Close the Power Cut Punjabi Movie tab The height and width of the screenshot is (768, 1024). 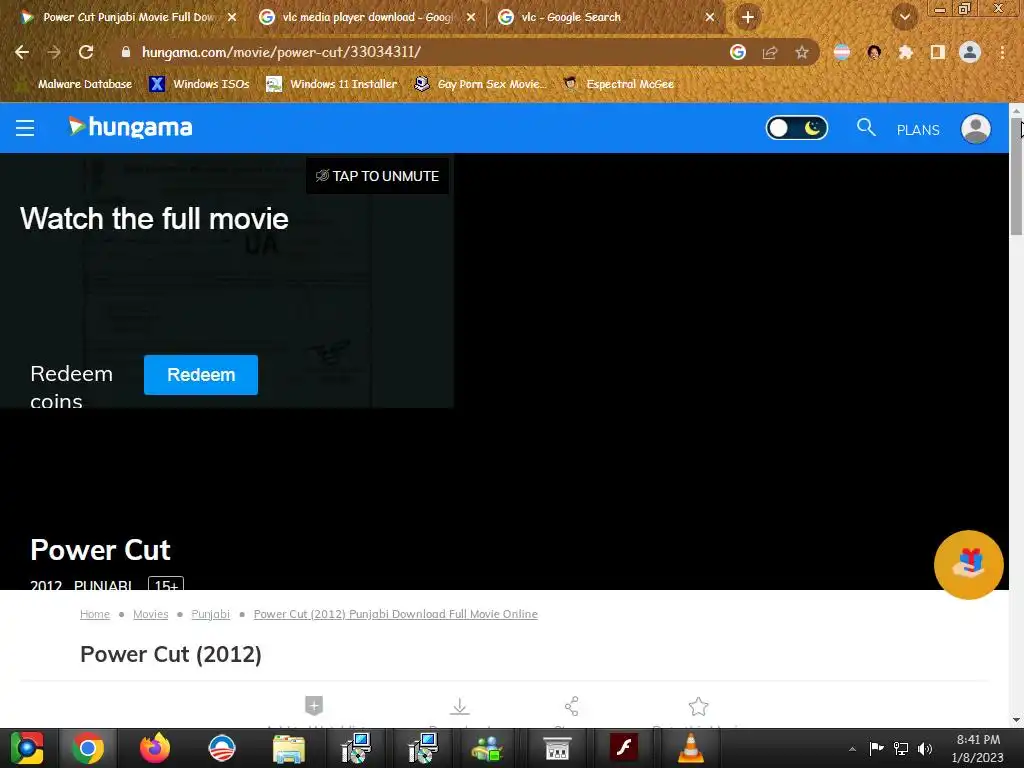[232, 17]
